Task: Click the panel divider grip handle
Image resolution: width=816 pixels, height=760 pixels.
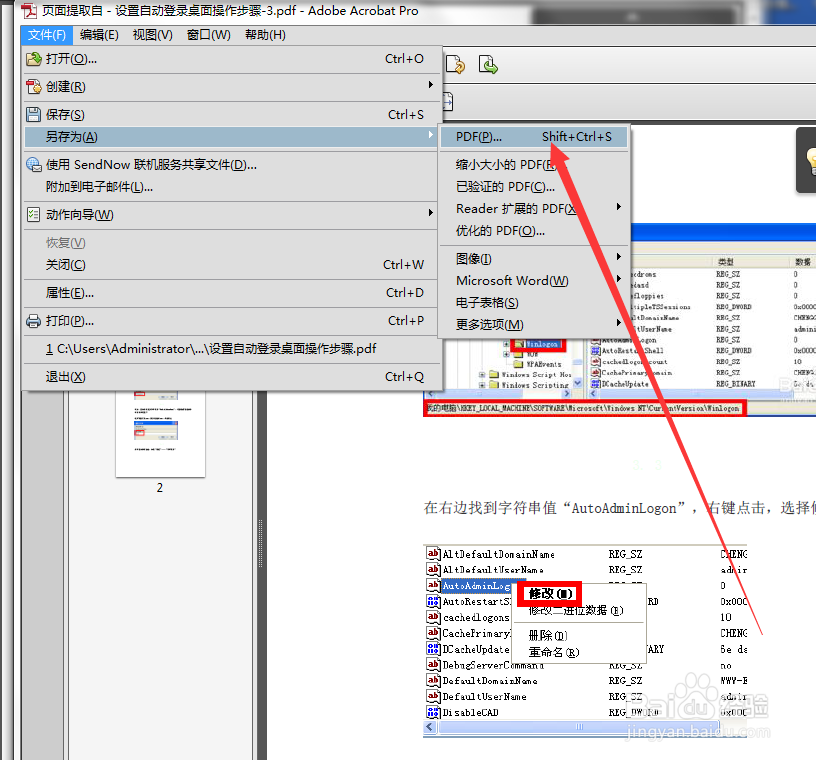Action: click(260, 542)
